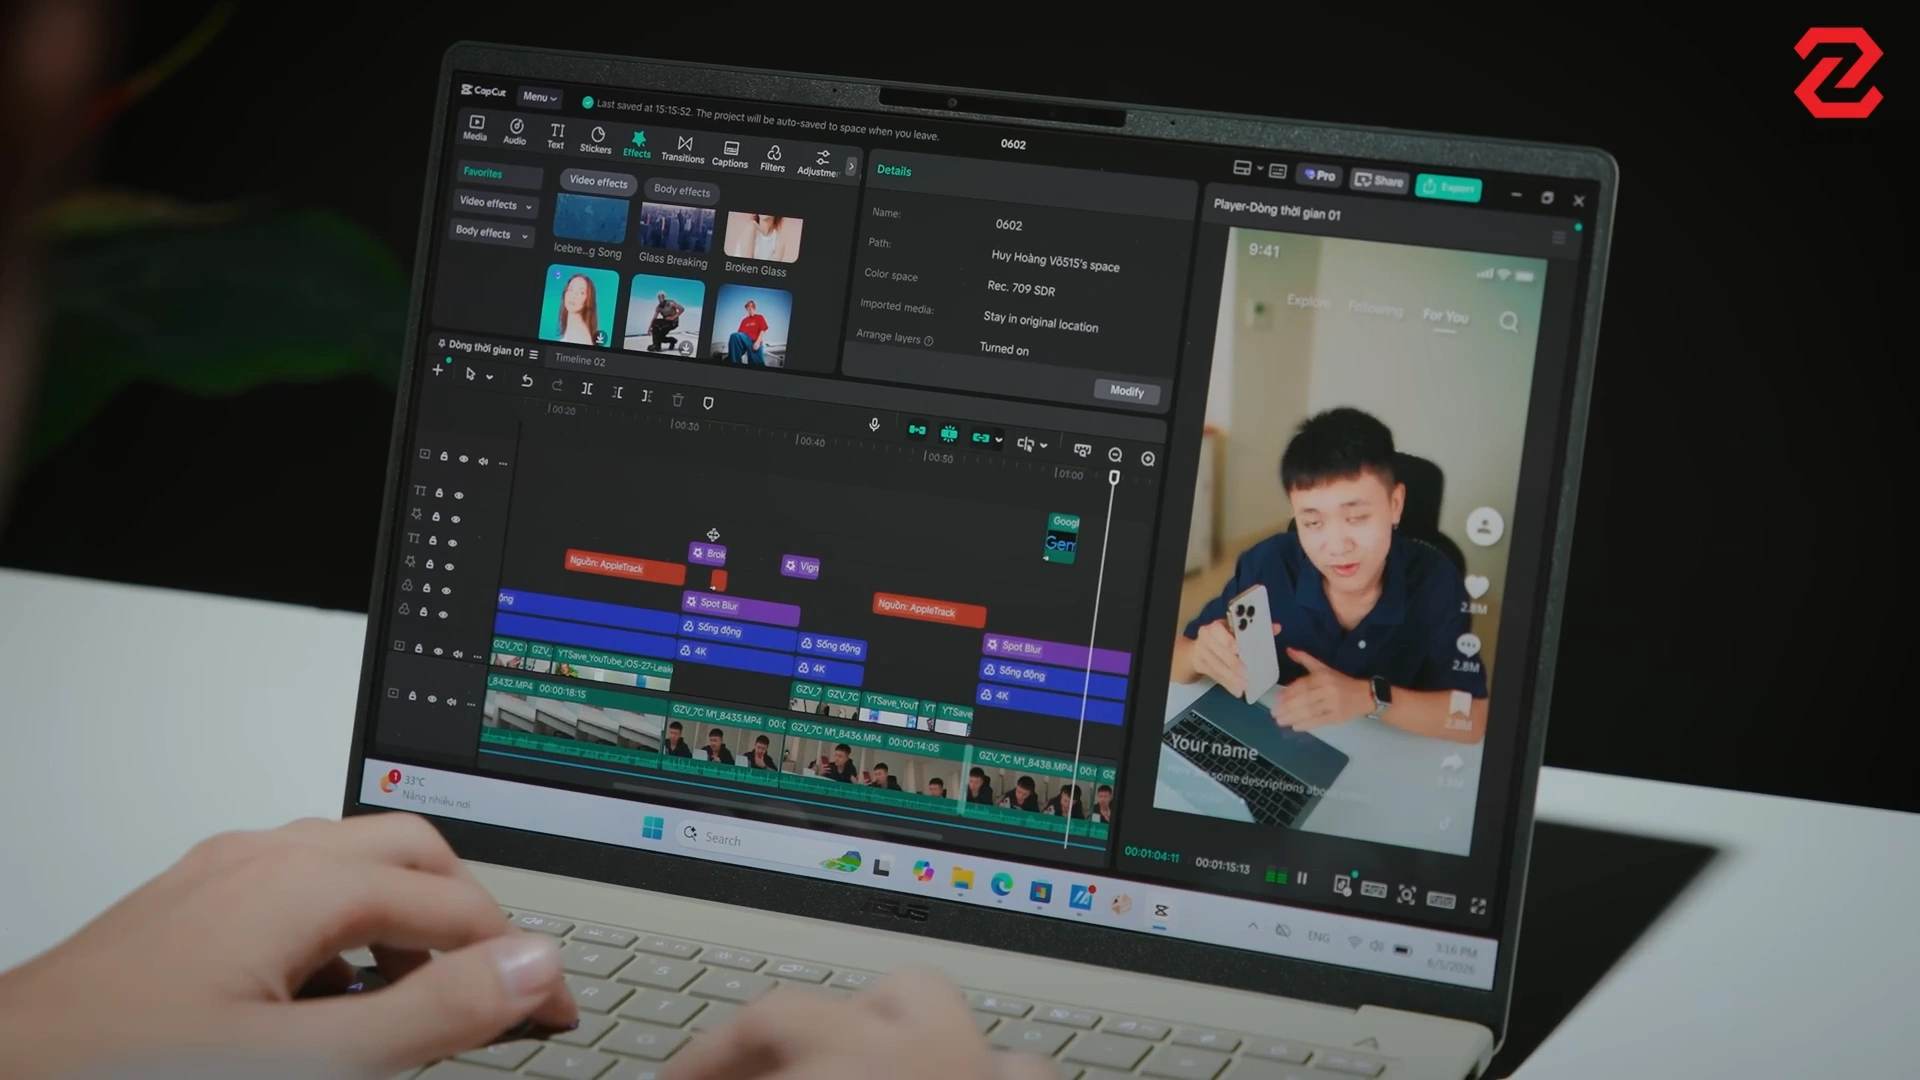The height and width of the screenshot is (1080, 1920).
Task: Toggle auto snapping on timeline
Action: coord(949,434)
